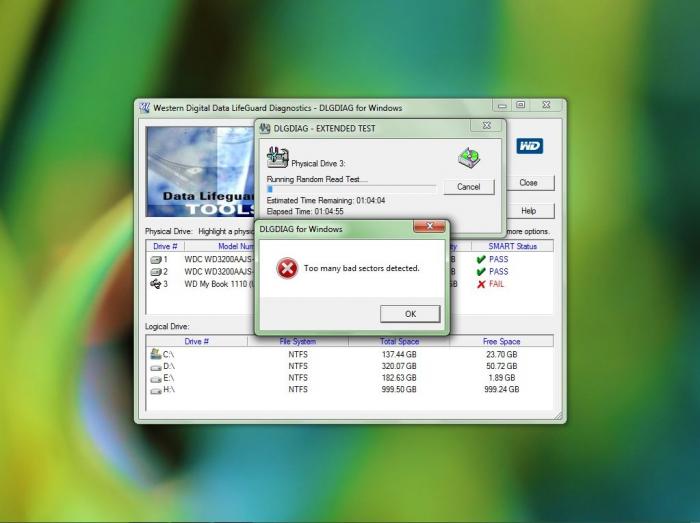Click the WD logo icon
The image size is (700, 523).
click(x=529, y=146)
